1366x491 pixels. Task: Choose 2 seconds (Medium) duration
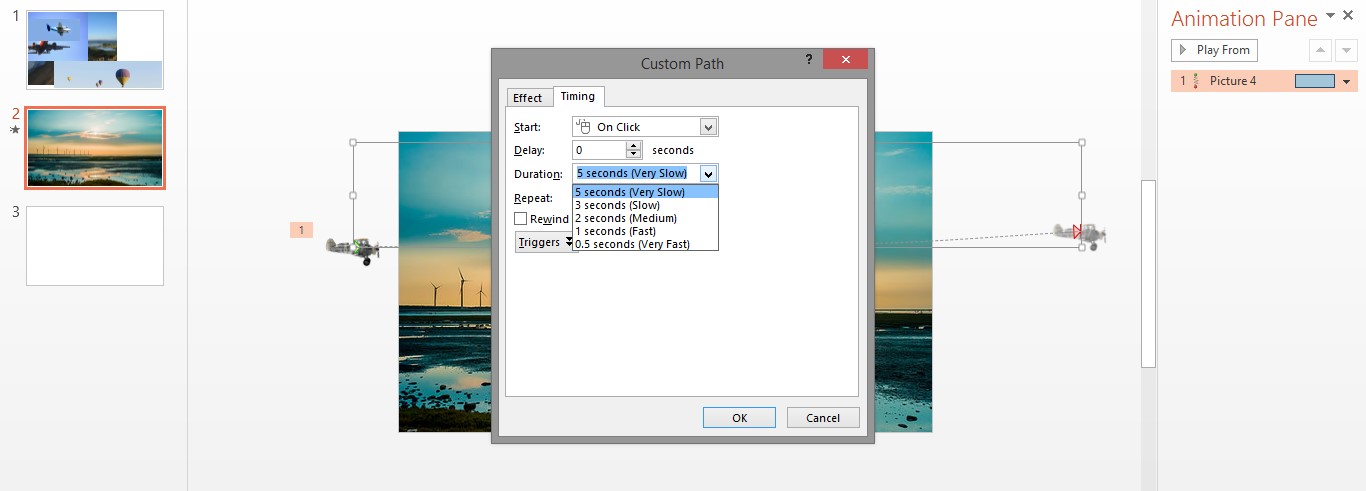tap(645, 218)
